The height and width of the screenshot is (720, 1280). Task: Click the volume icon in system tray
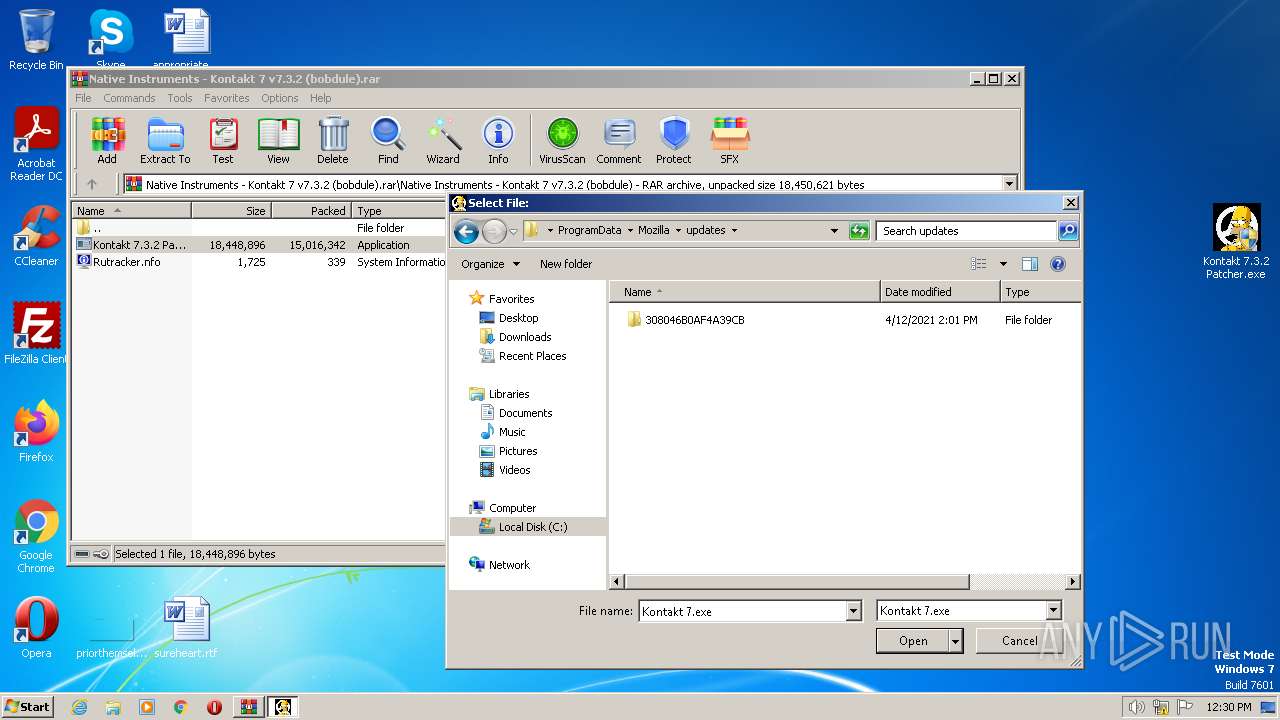[1136, 707]
